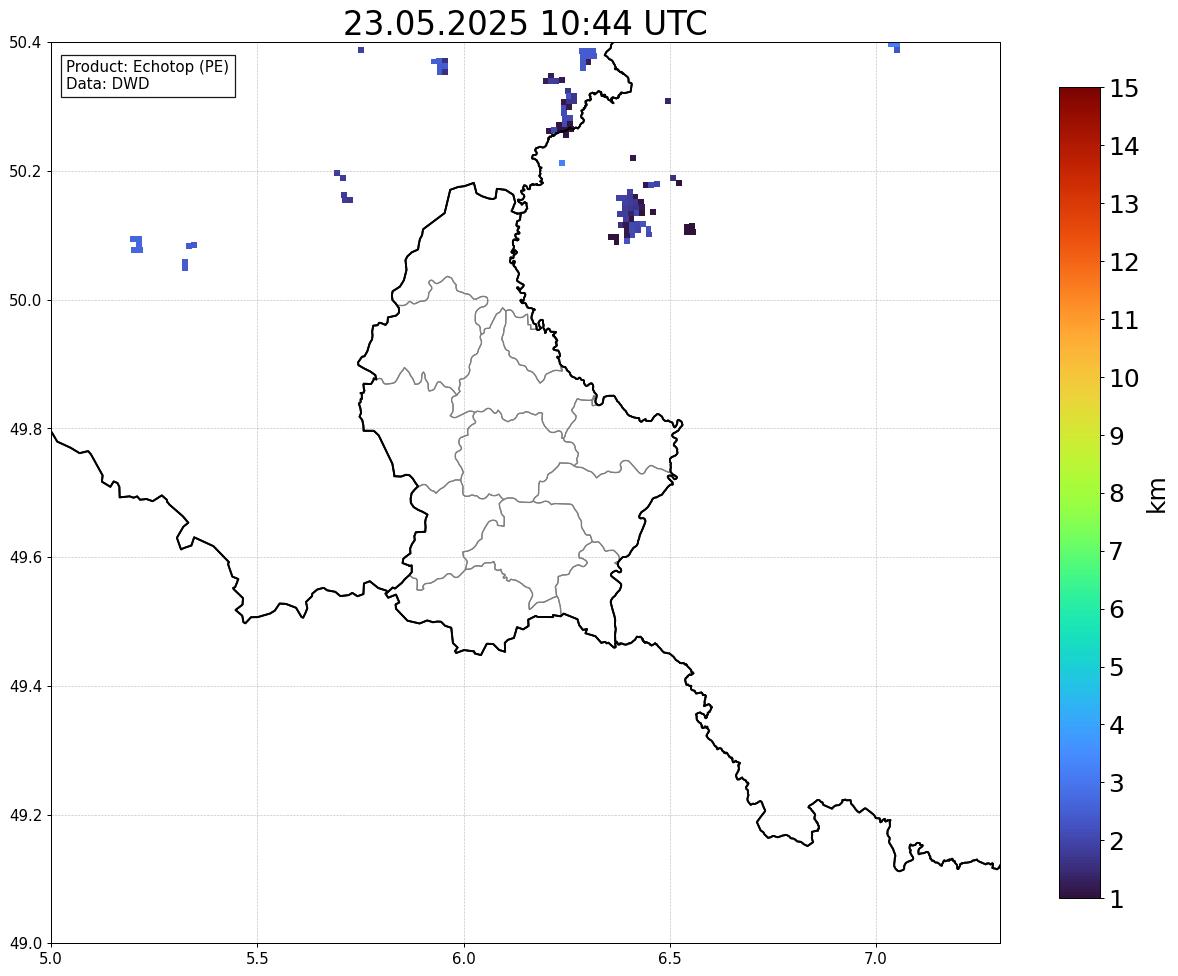This screenshot has height=976, width=1178.
Task: Click the green section of colorbar near 8
Action: click(1080, 494)
